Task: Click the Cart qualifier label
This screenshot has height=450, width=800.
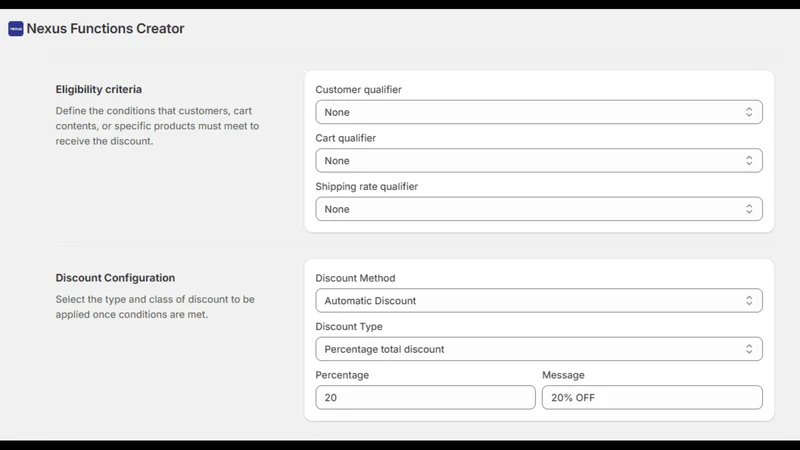Action: (345, 138)
